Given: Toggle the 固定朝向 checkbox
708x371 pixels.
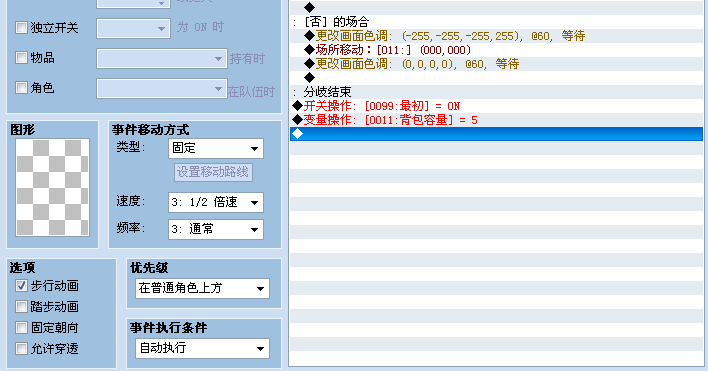Looking at the screenshot, I should click(21, 327).
